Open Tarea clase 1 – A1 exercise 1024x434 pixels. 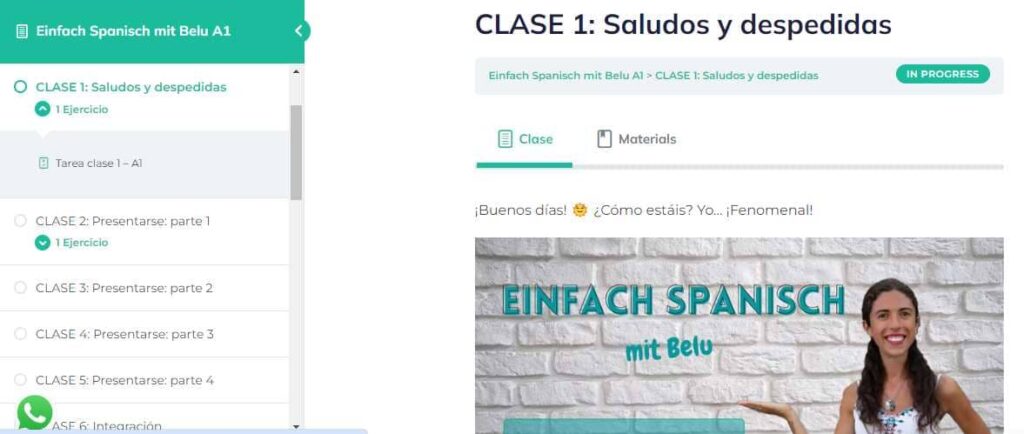[99, 163]
